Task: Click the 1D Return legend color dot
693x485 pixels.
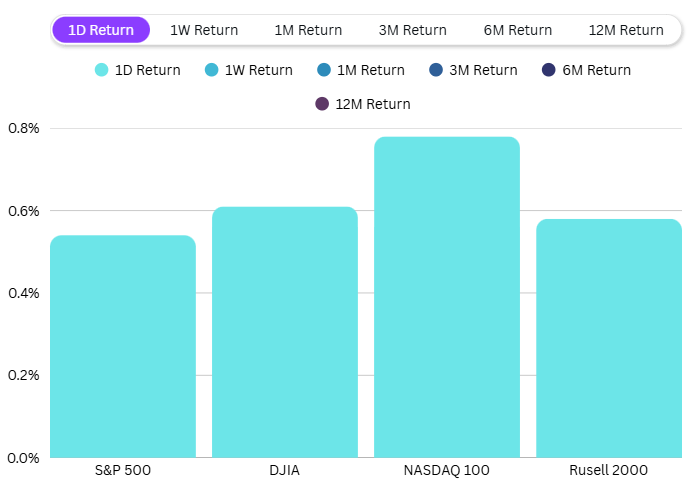Action: tap(101, 70)
